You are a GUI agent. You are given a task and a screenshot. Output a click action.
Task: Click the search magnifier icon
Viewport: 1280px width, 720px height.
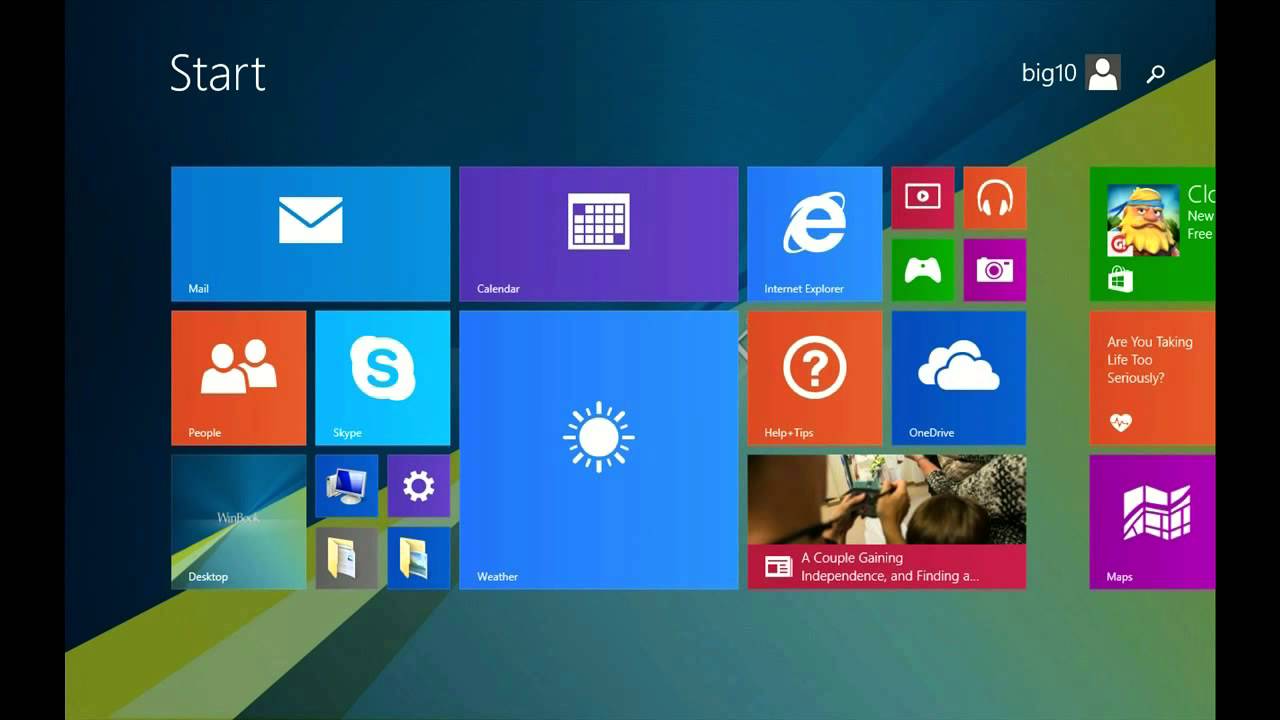(1156, 73)
